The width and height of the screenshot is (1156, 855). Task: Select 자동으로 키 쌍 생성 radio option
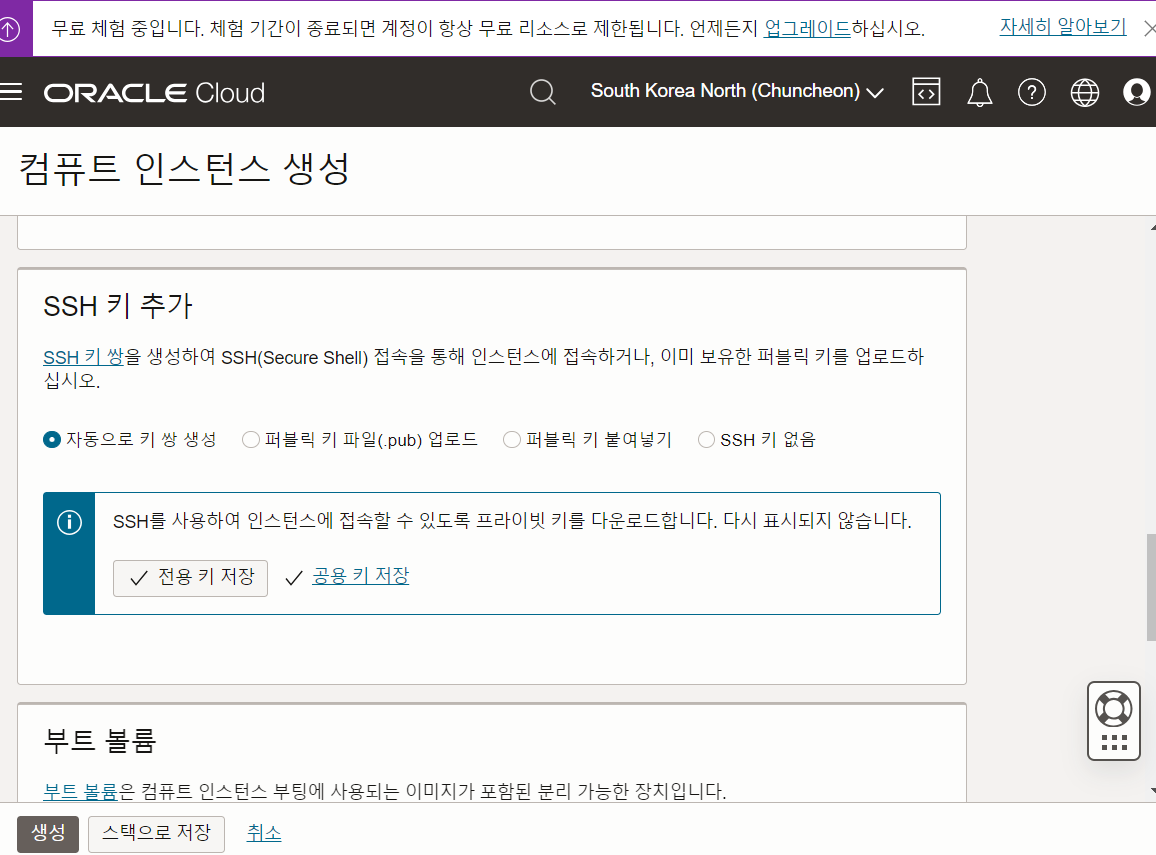tap(53, 439)
